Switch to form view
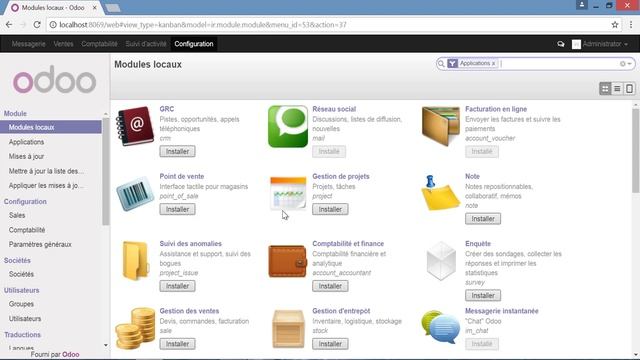Screen dimensions: 640x360 pos(629,88)
